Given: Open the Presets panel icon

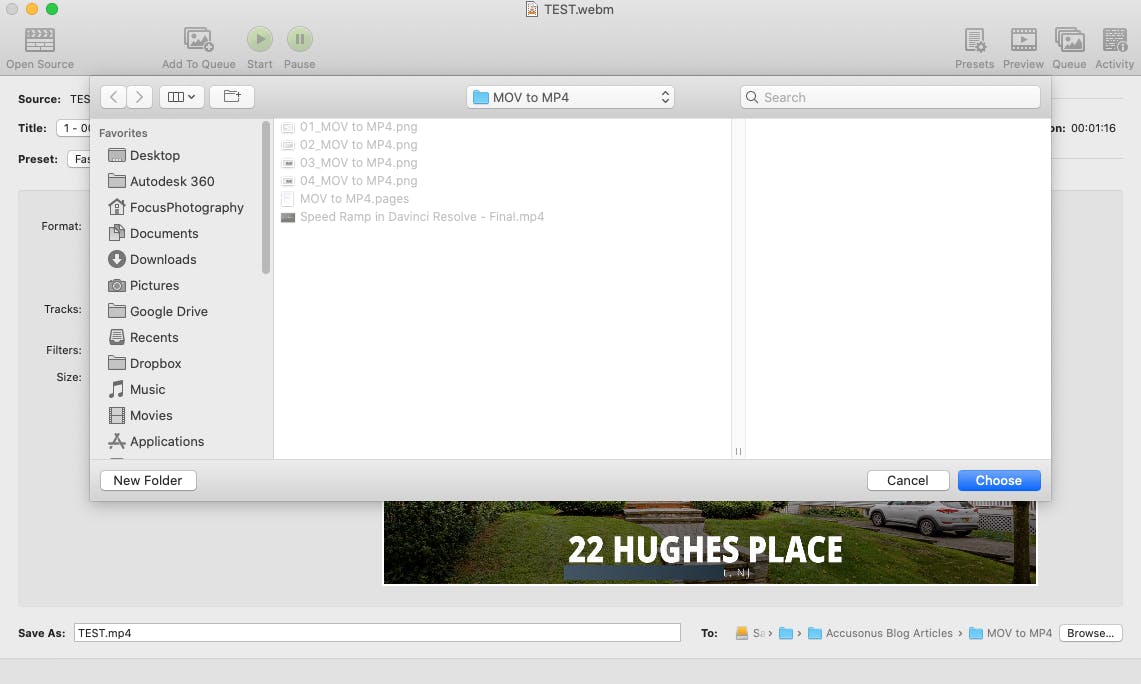Looking at the screenshot, I should [974, 40].
